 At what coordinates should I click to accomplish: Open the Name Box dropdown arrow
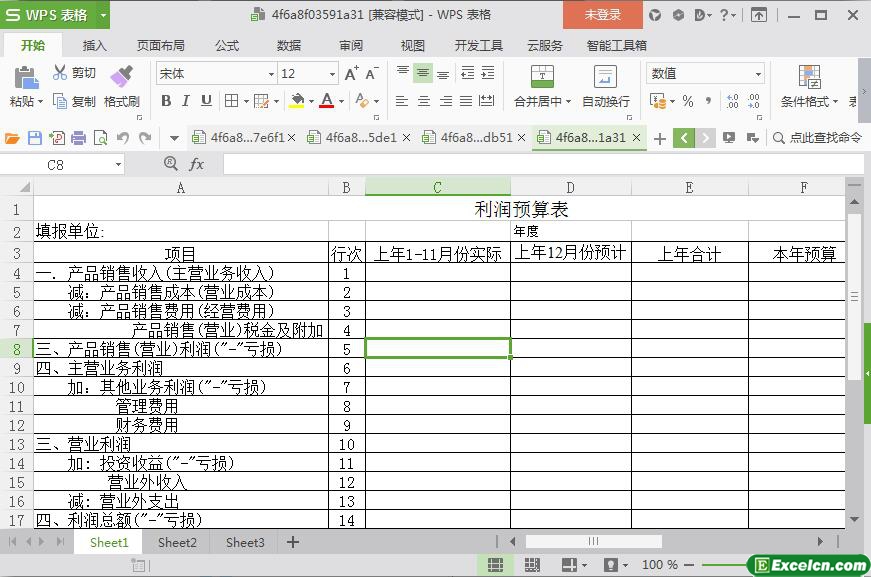tap(118, 164)
